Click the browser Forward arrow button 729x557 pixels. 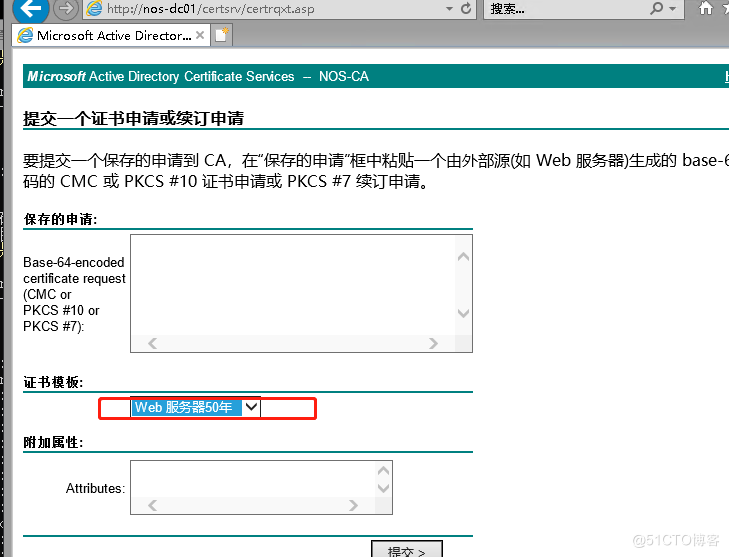pyautogui.click(x=66, y=8)
